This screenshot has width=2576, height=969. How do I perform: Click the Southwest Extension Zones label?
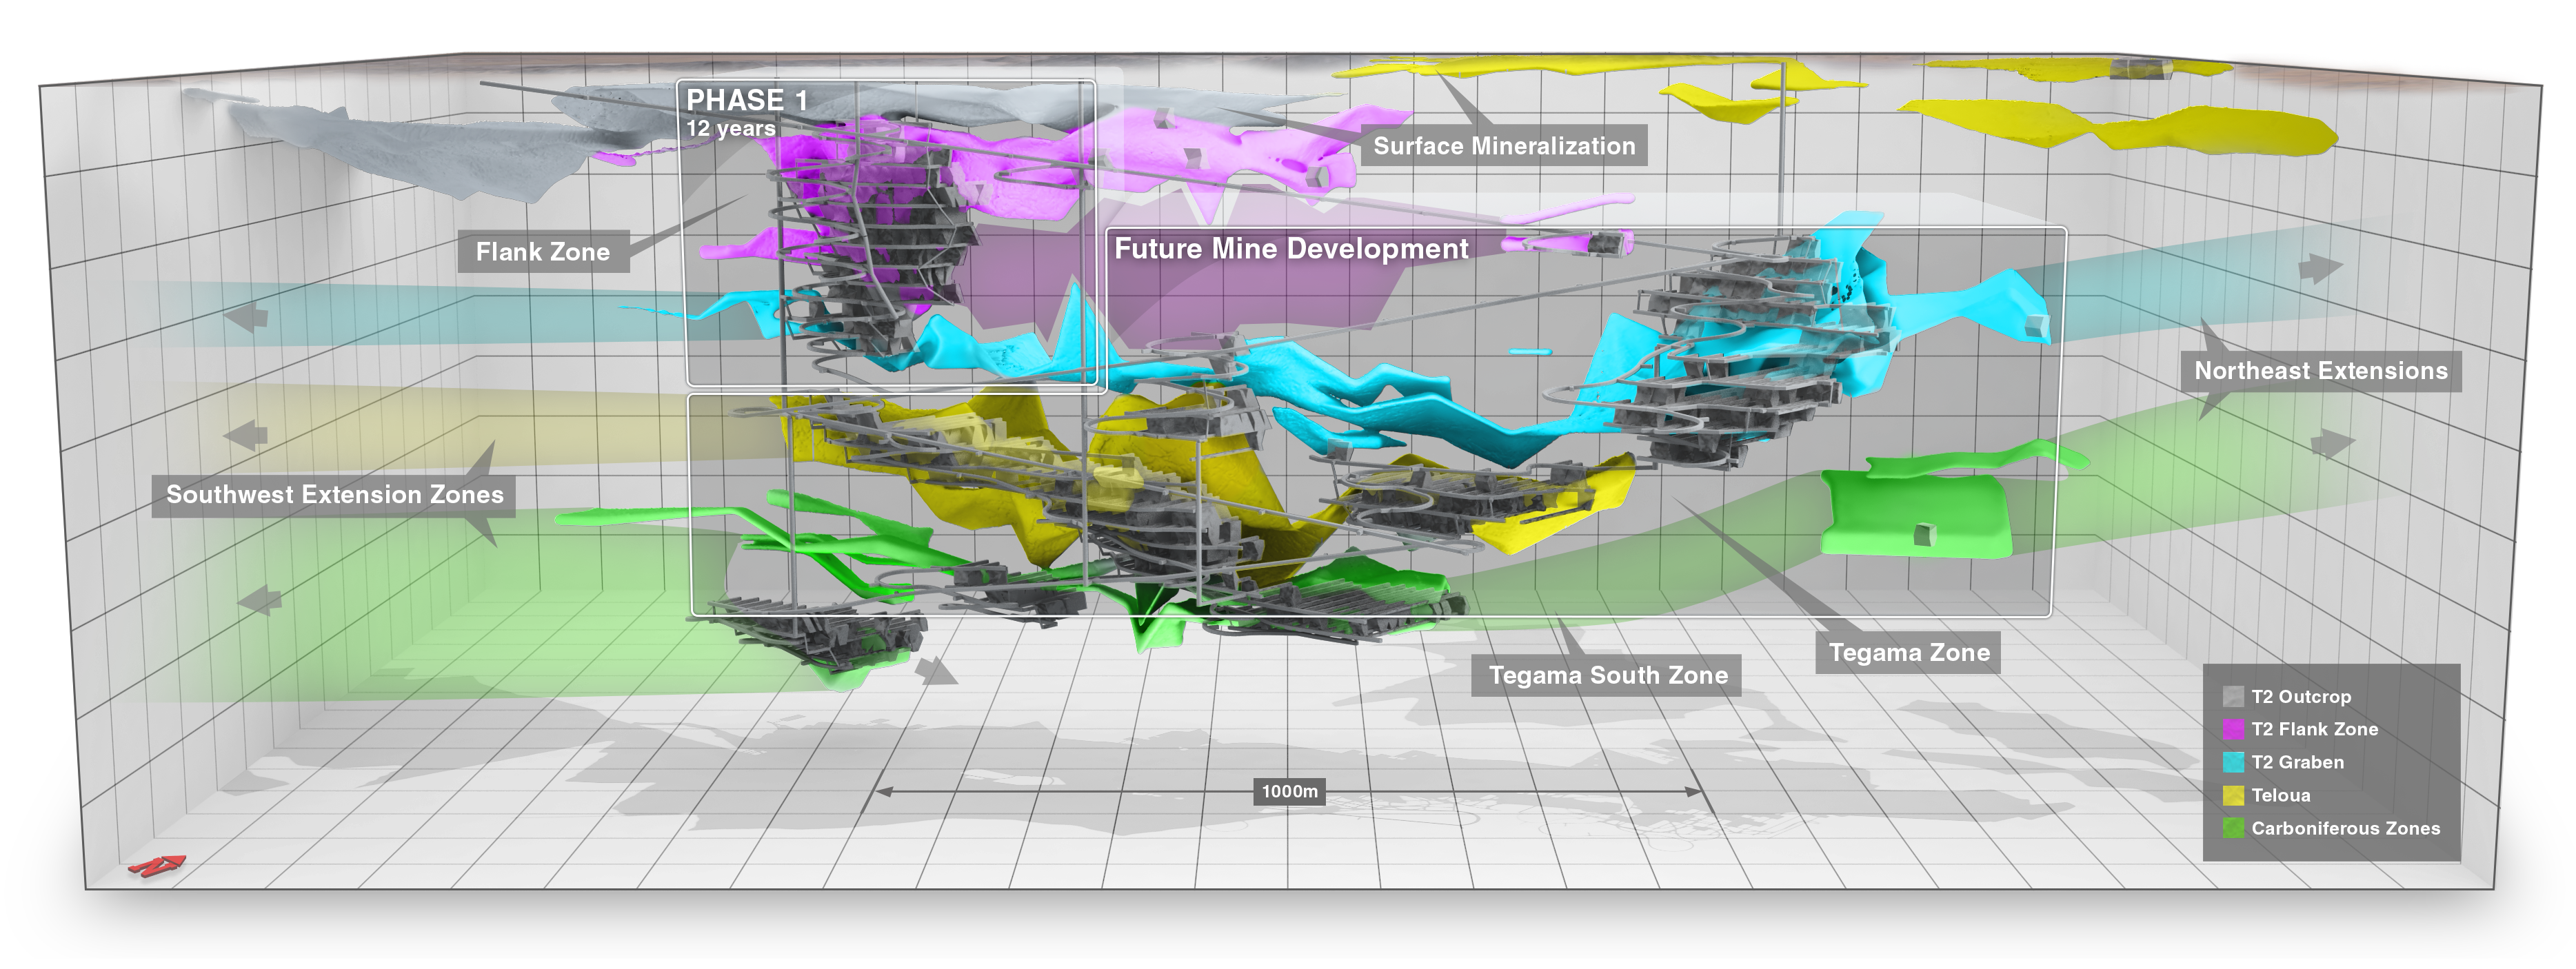[334, 495]
